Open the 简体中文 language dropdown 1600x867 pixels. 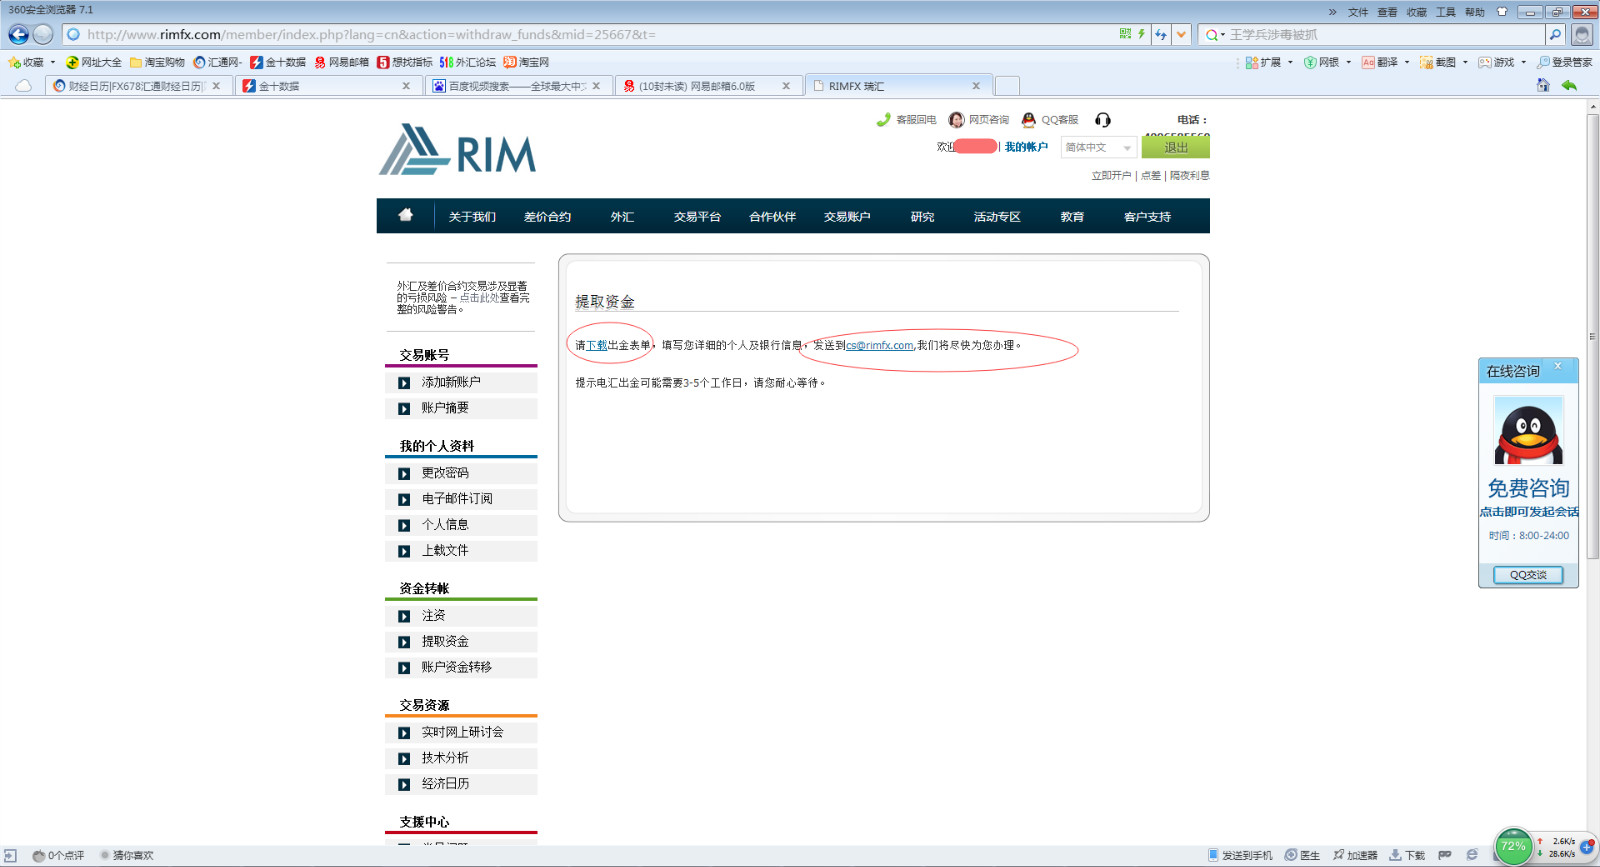click(x=1098, y=147)
